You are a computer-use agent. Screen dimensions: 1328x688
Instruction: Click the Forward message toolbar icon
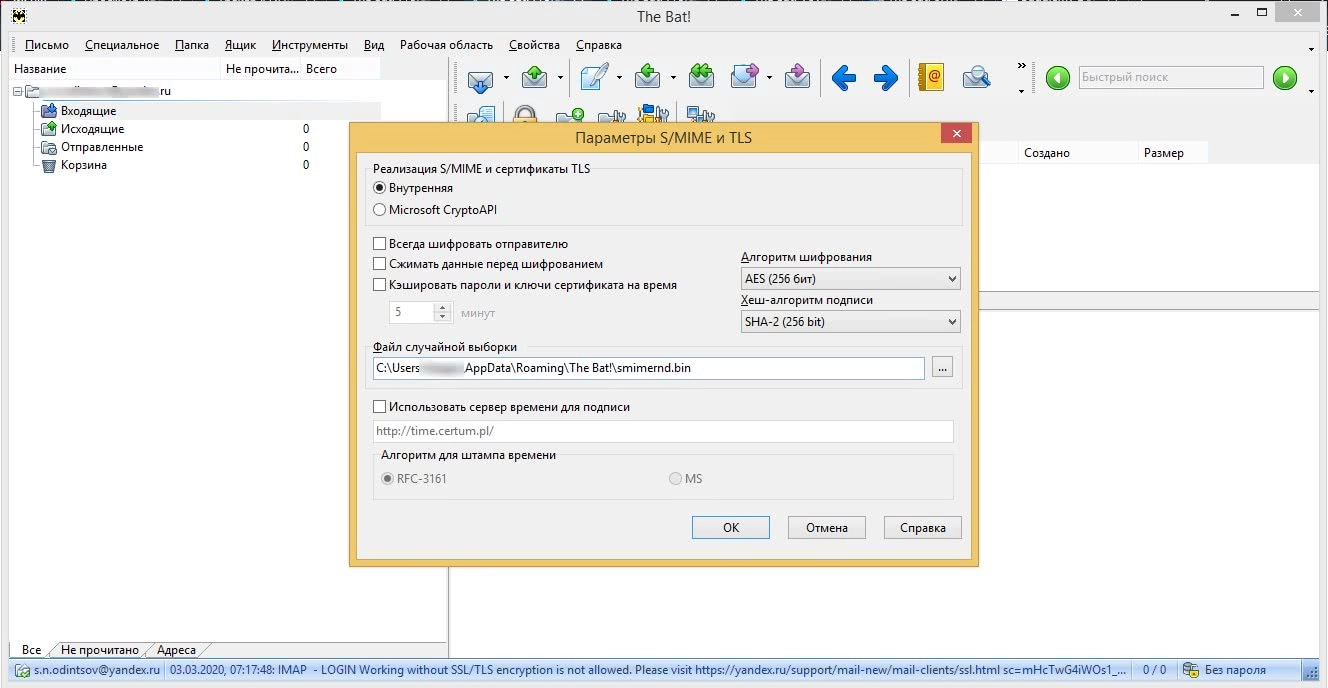(x=745, y=78)
